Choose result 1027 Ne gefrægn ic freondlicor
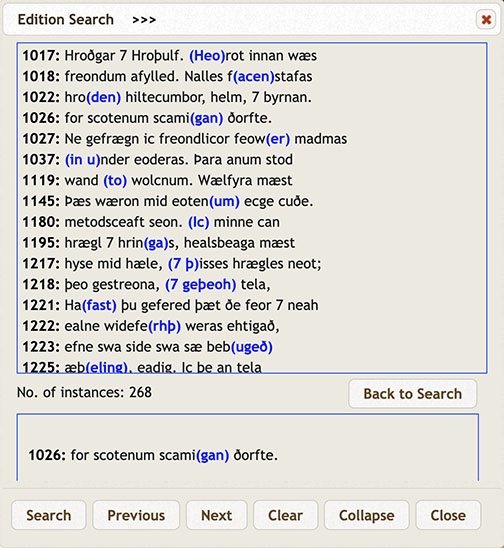 pos(185,139)
